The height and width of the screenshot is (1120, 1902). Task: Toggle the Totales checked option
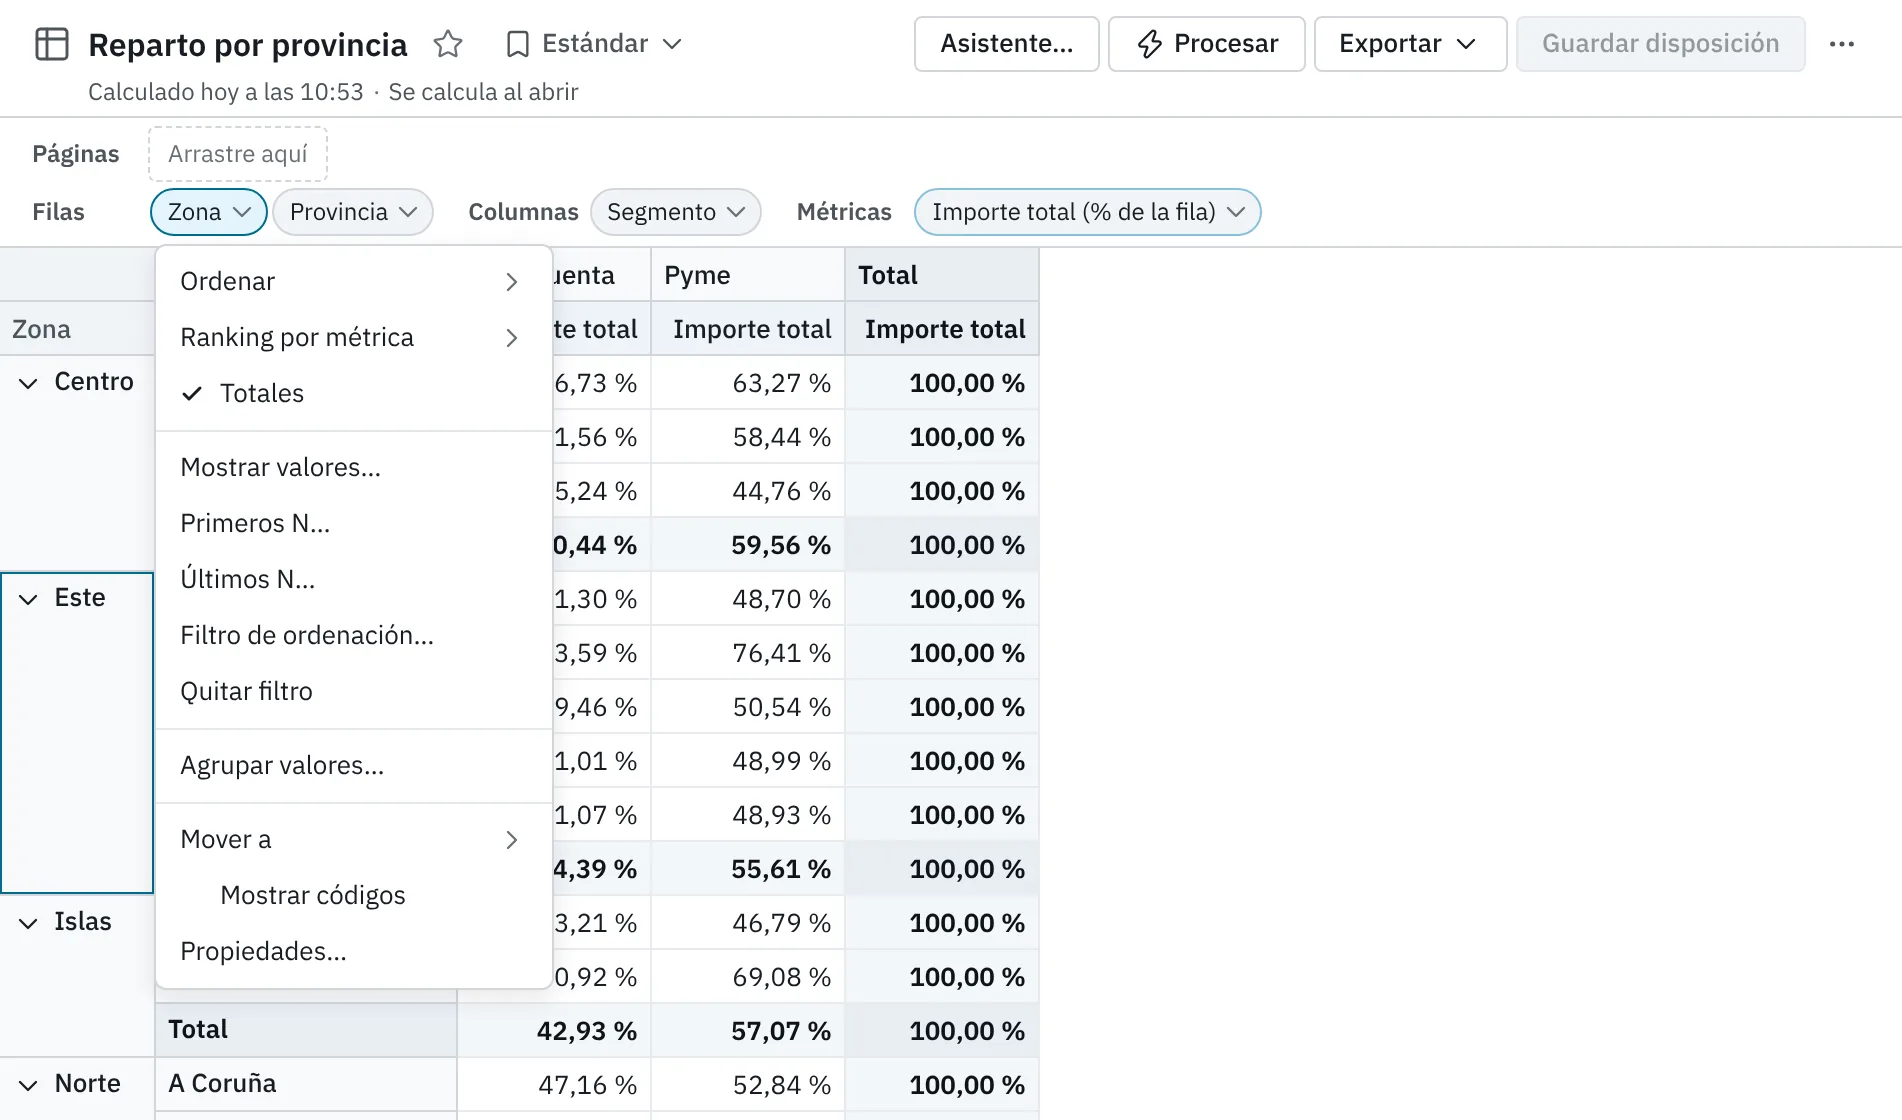point(354,393)
